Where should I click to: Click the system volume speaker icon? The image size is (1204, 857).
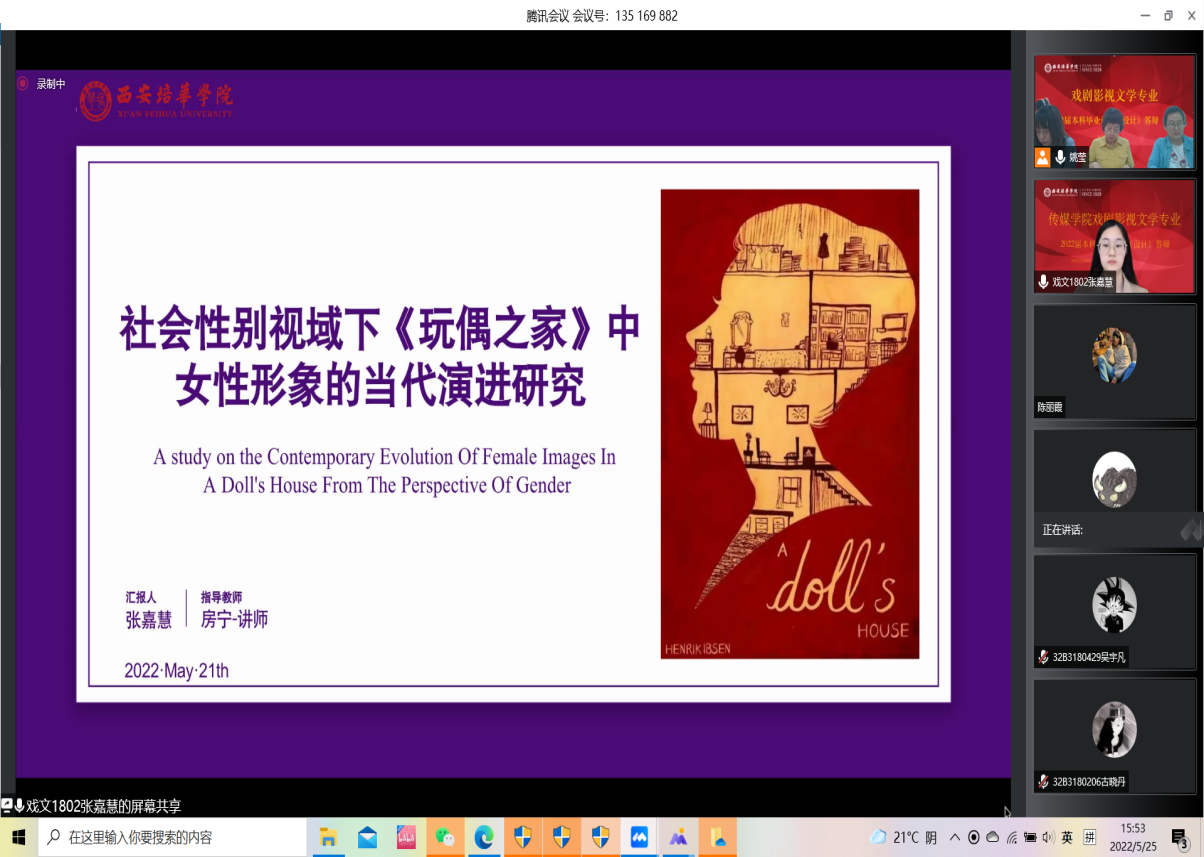pyautogui.click(x=1047, y=837)
